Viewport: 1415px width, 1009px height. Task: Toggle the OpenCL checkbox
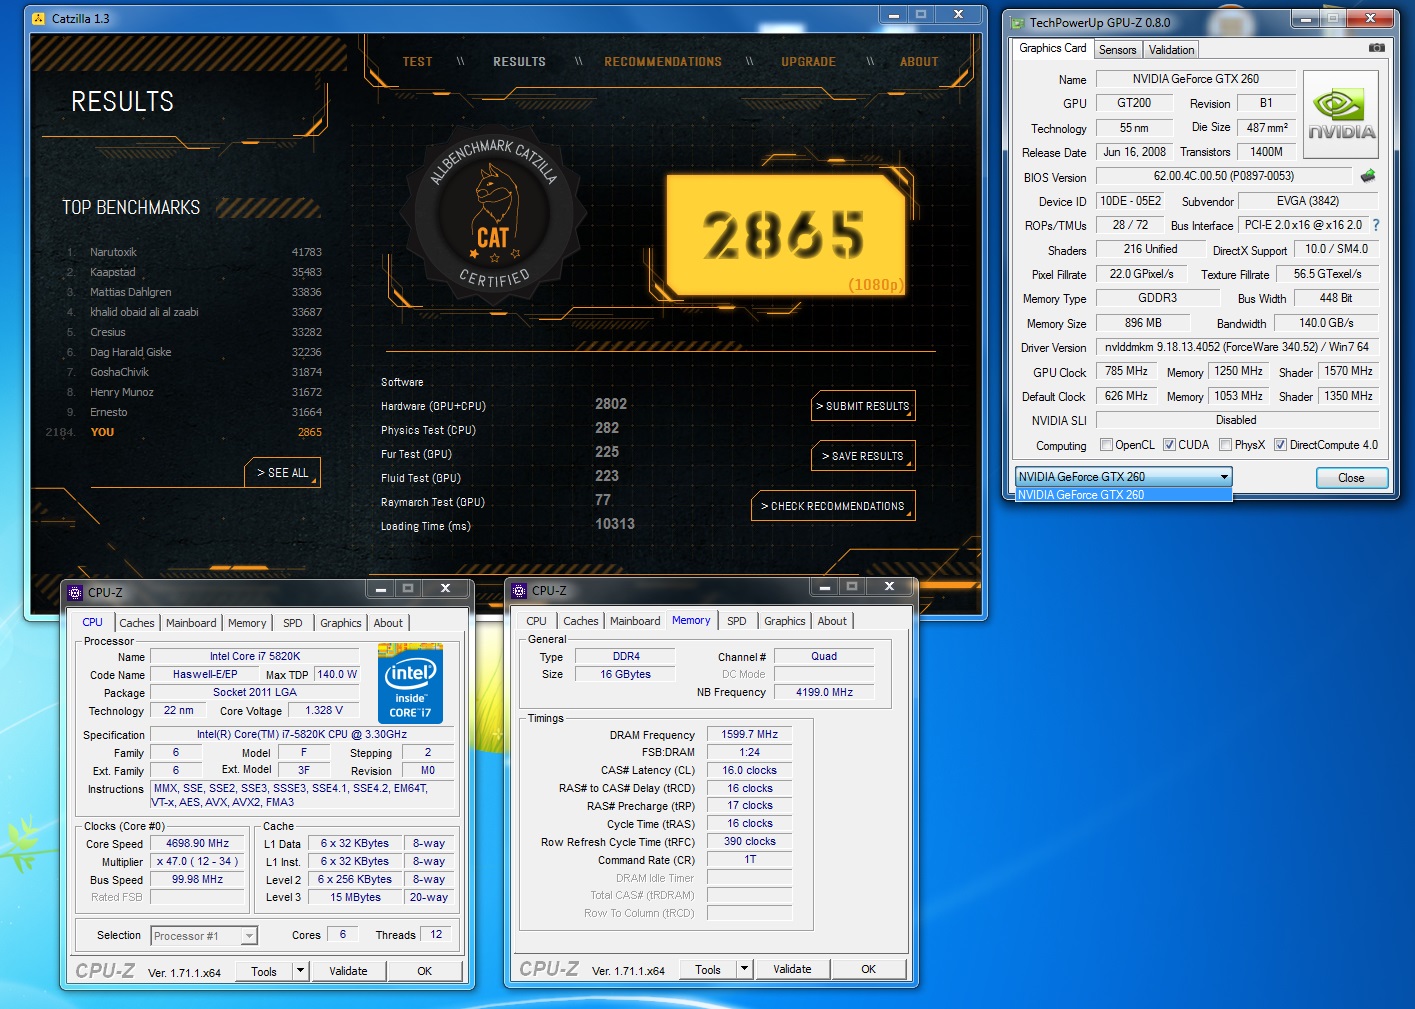1106,445
